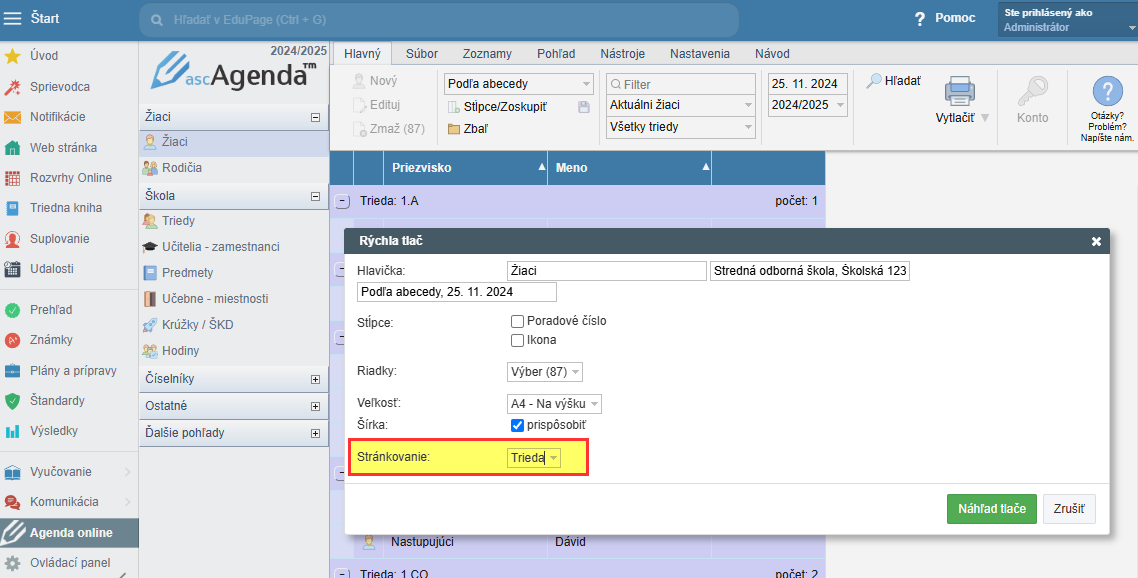The image size is (1138, 578).
Task: Open Plány a prípravy briefcase icon
Action: (x=12, y=370)
